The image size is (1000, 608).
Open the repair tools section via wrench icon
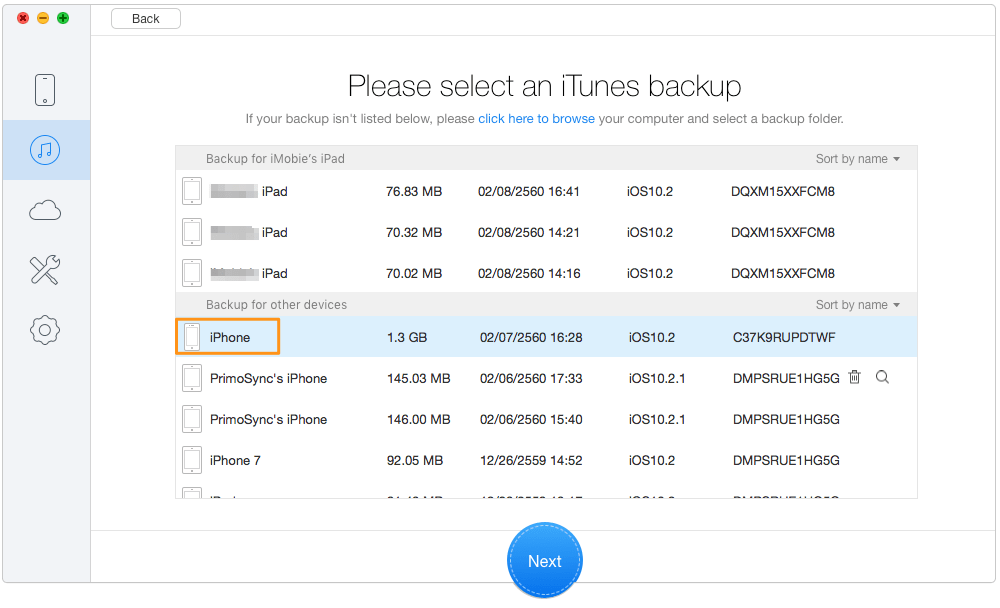tap(45, 269)
